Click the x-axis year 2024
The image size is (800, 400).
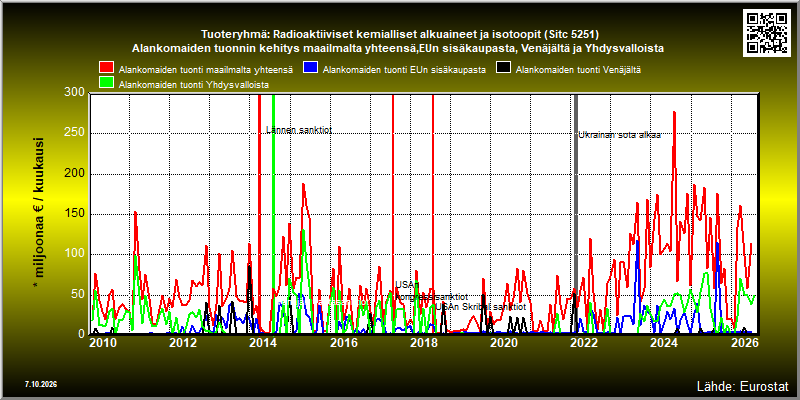664,343
